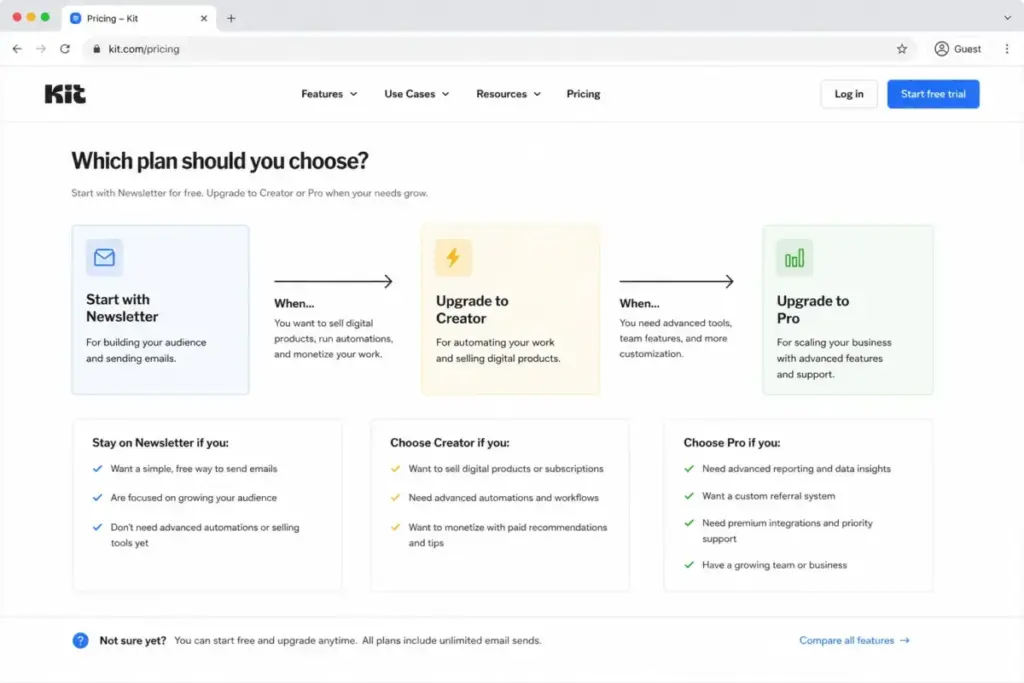Image resolution: width=1024 pixels, height=683 pixels.
Task: Click the Guest profile icon
Action: [941, 49]
